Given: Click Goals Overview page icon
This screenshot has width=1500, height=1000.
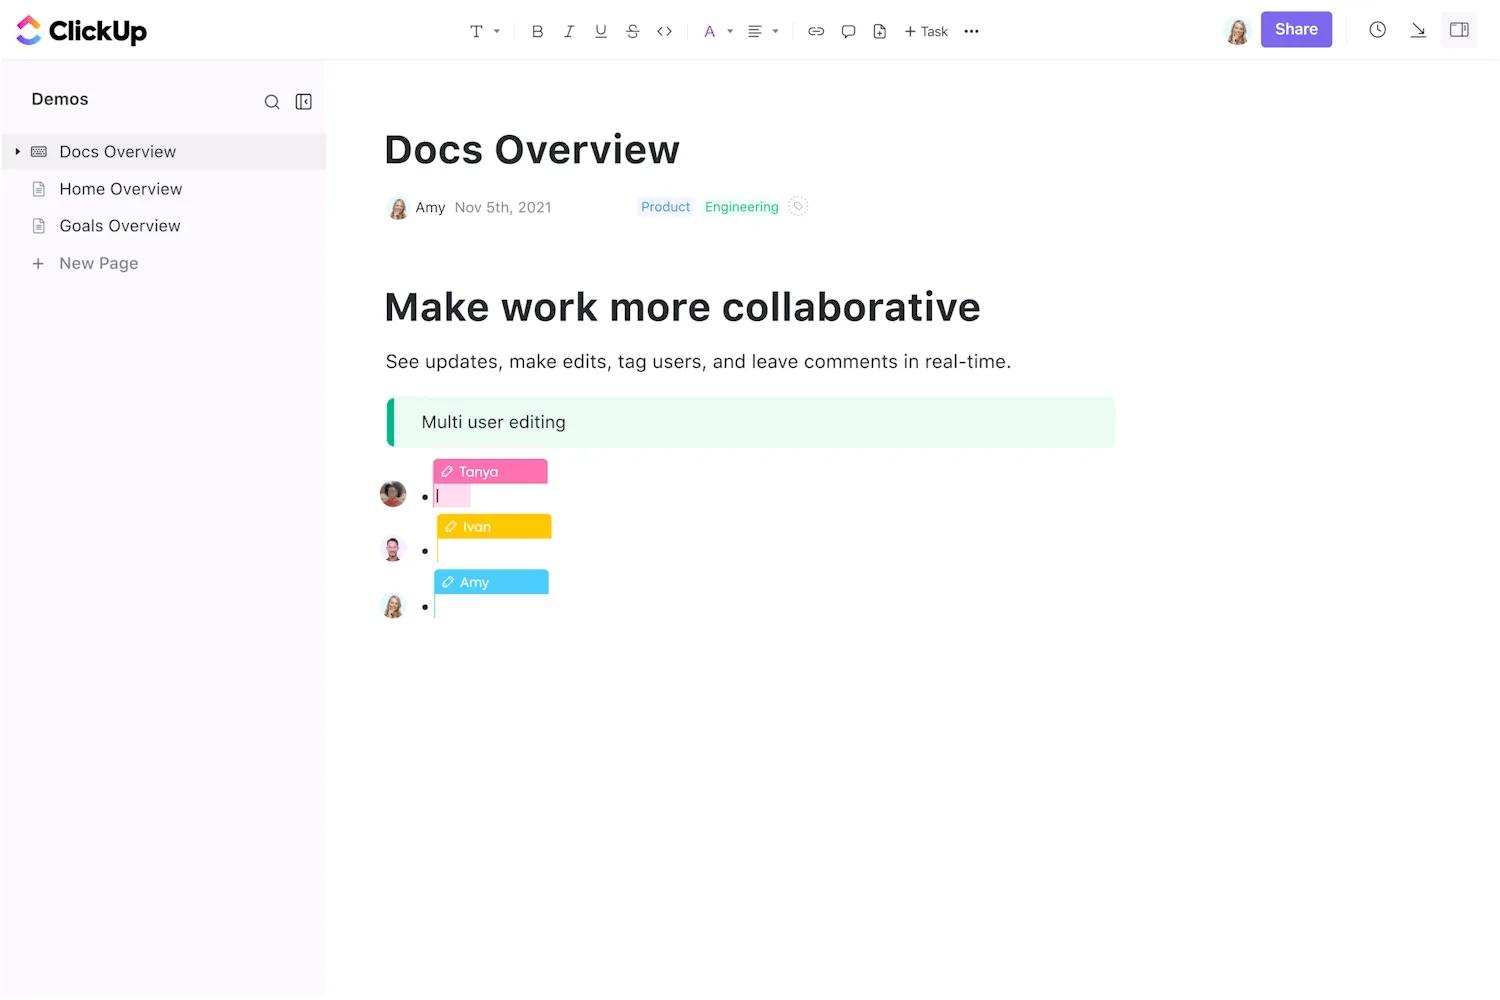Looking at the screenshot, I should (x=39, y=226).
